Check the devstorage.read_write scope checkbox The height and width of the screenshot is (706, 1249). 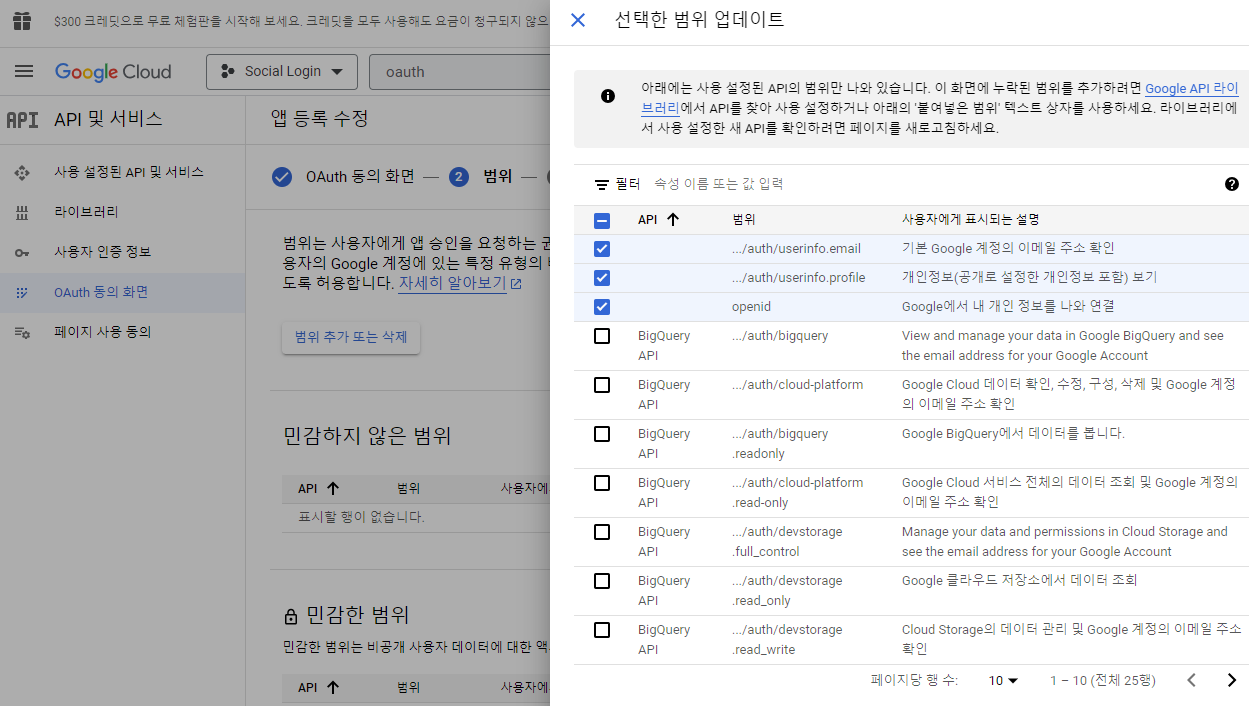(x=602, y=630)
